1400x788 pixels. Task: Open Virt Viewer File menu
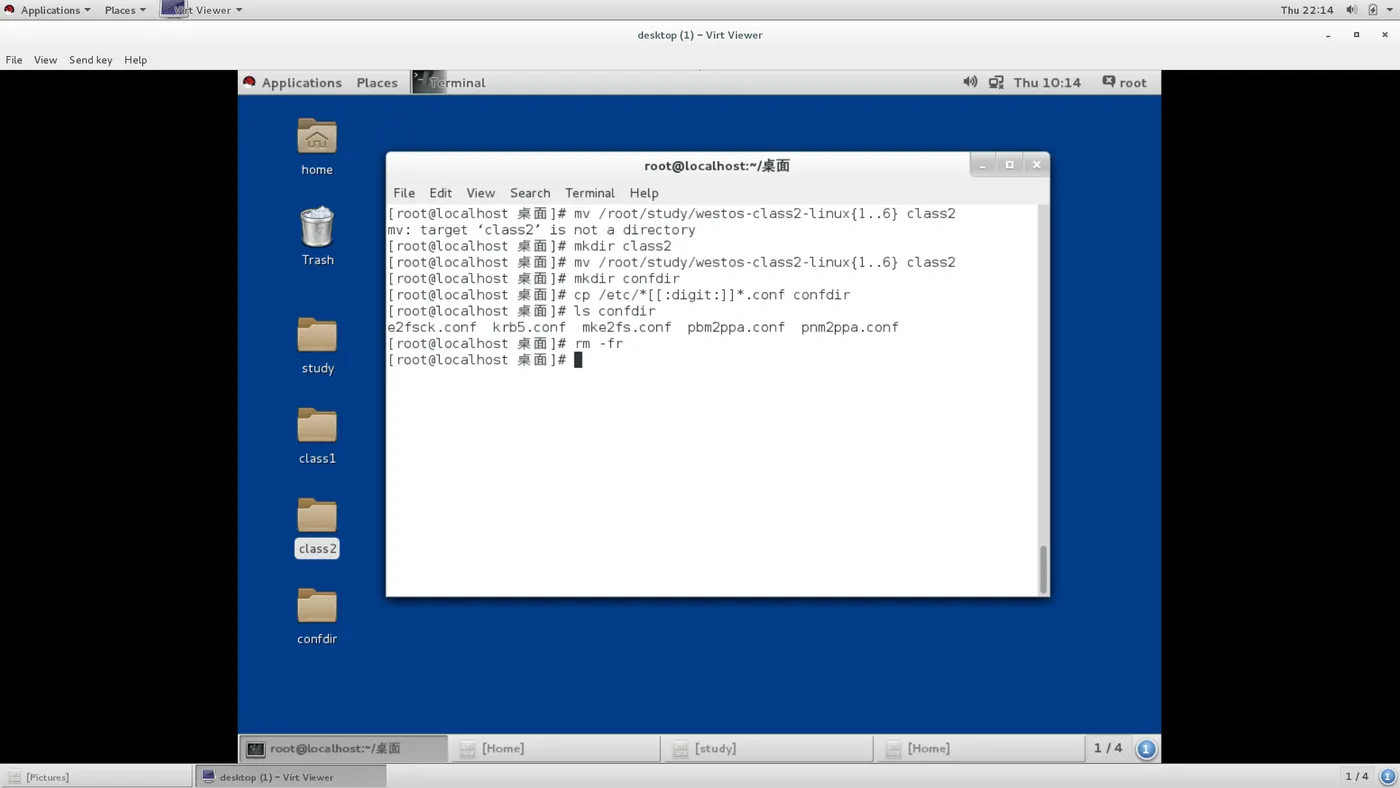pos(14,60)
